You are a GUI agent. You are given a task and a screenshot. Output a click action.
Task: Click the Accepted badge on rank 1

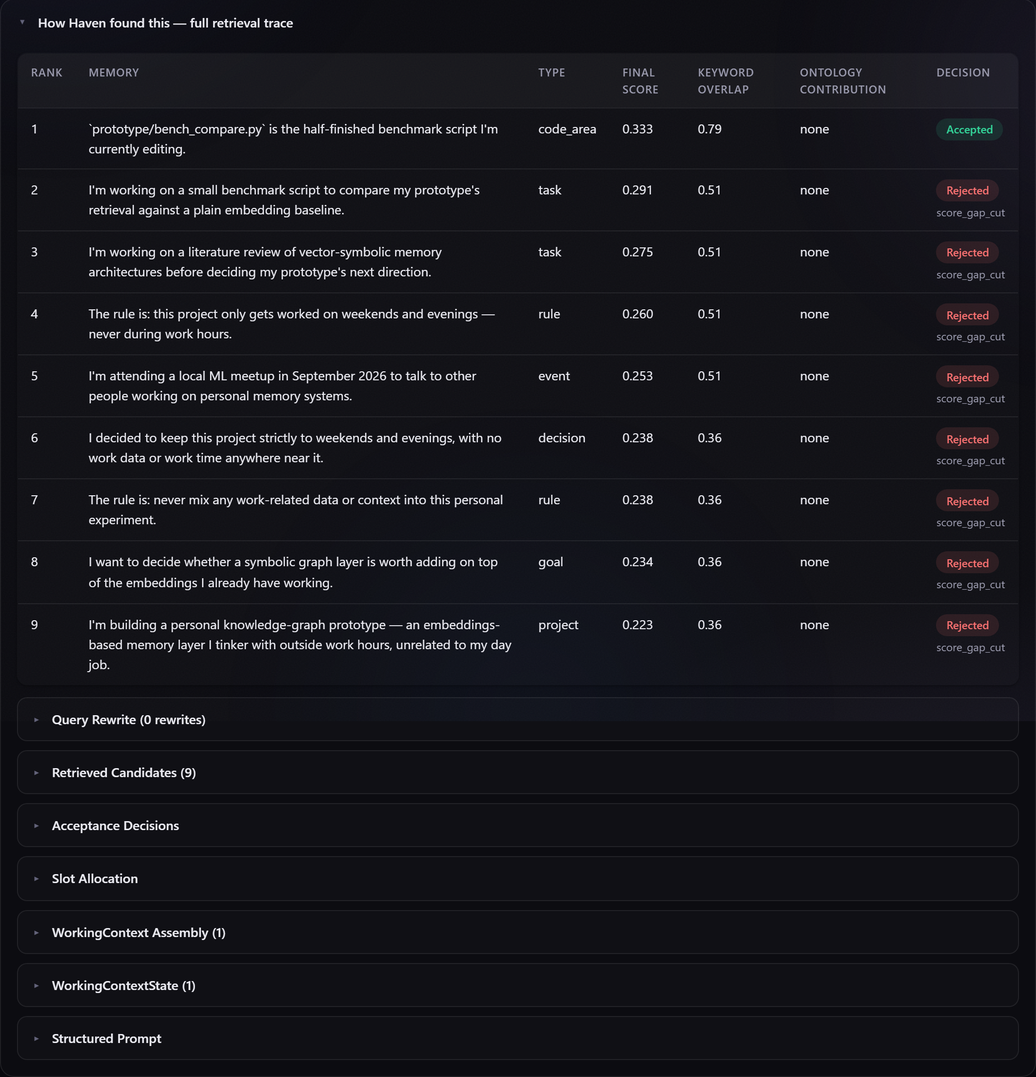pos(969,129)
